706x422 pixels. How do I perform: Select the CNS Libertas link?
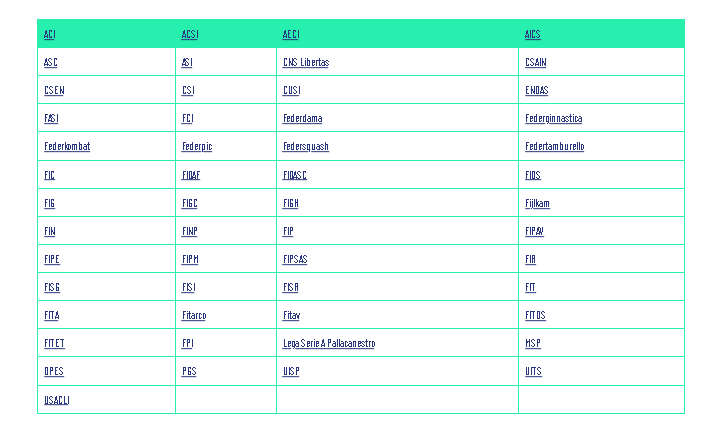(x=306, y=62)
